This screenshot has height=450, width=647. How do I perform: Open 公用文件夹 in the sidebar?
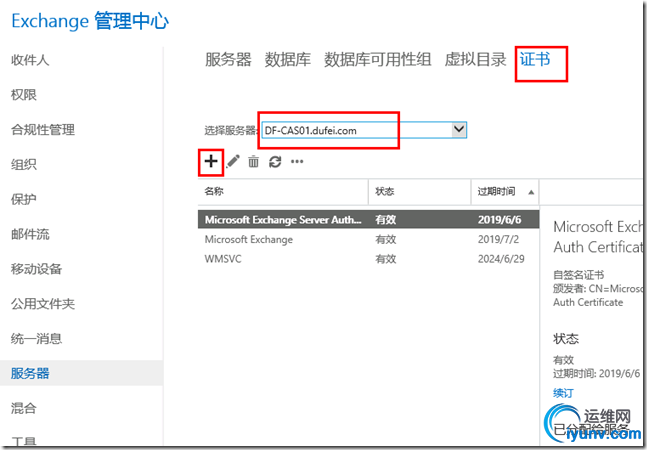point(43,304)
